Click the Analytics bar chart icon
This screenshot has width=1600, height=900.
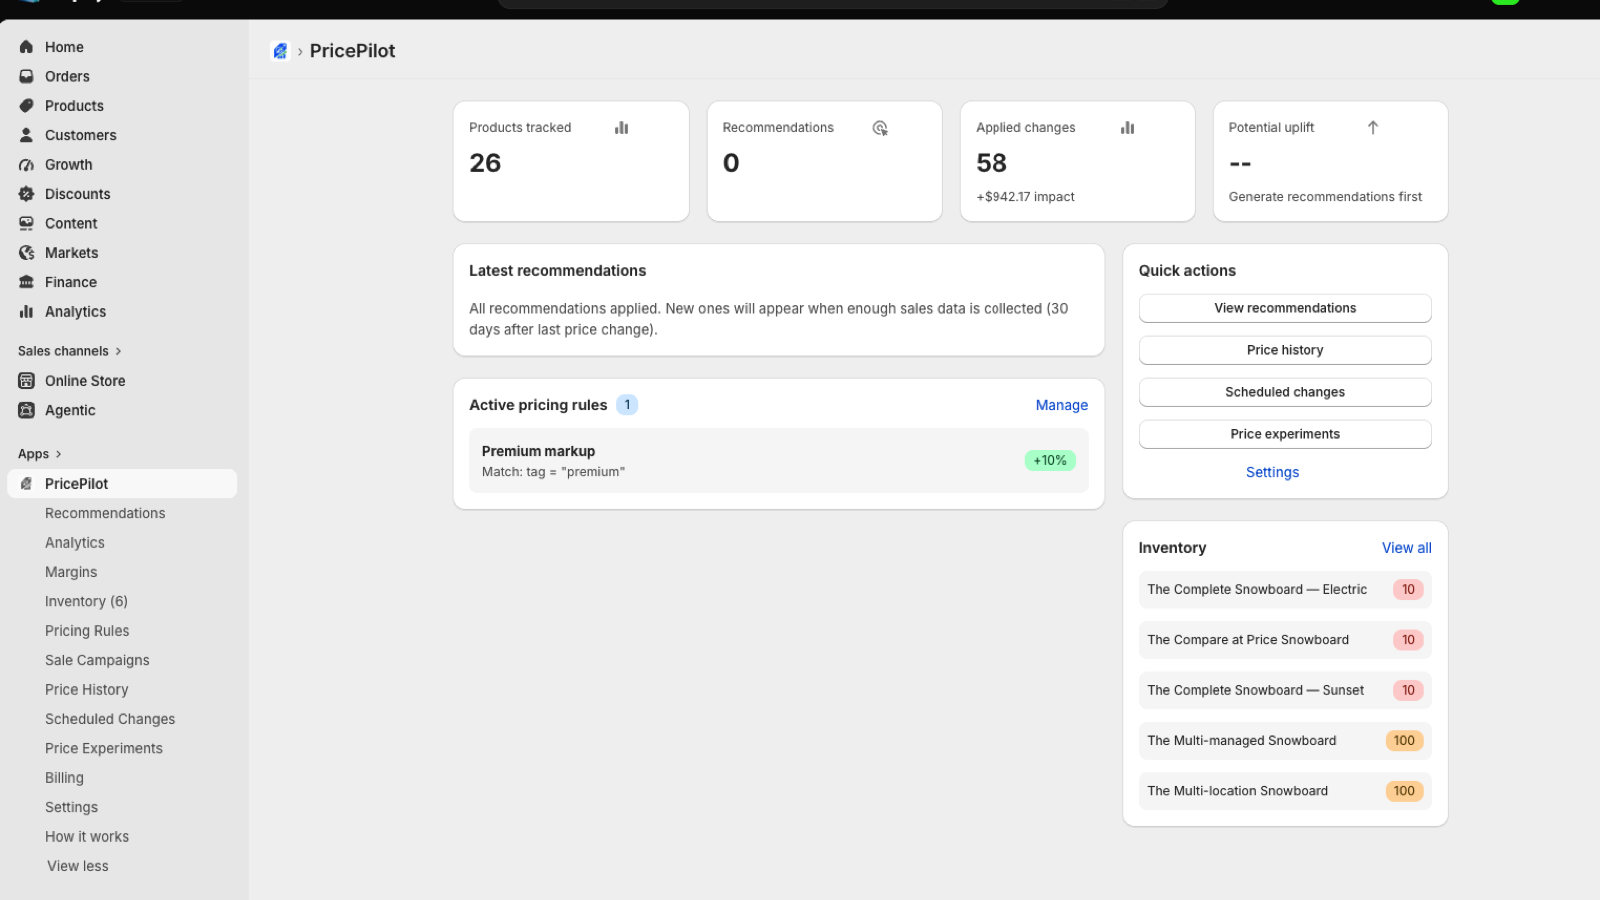(x=26, y=312)
